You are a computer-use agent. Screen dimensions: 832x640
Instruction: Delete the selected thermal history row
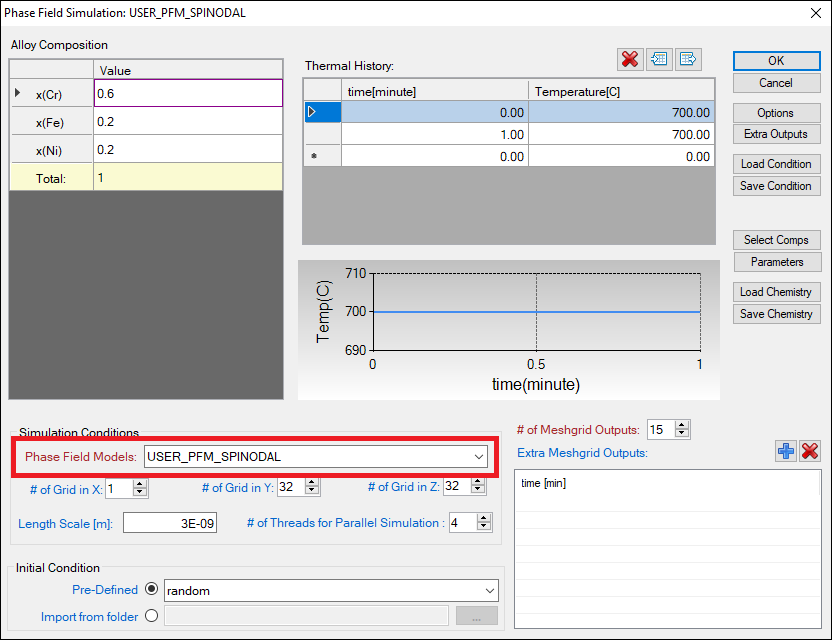[x=630, y=59]
